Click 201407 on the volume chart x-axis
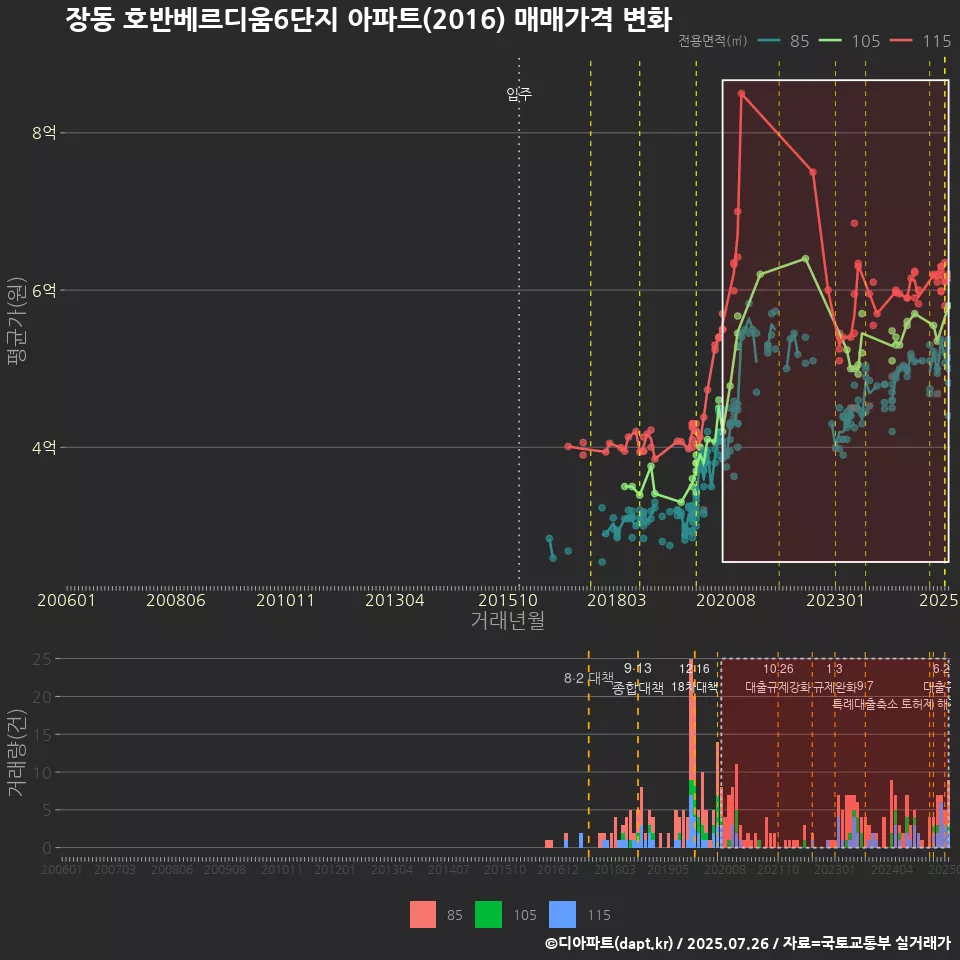This screenshot has height=960, width=960. click(448, 869)
